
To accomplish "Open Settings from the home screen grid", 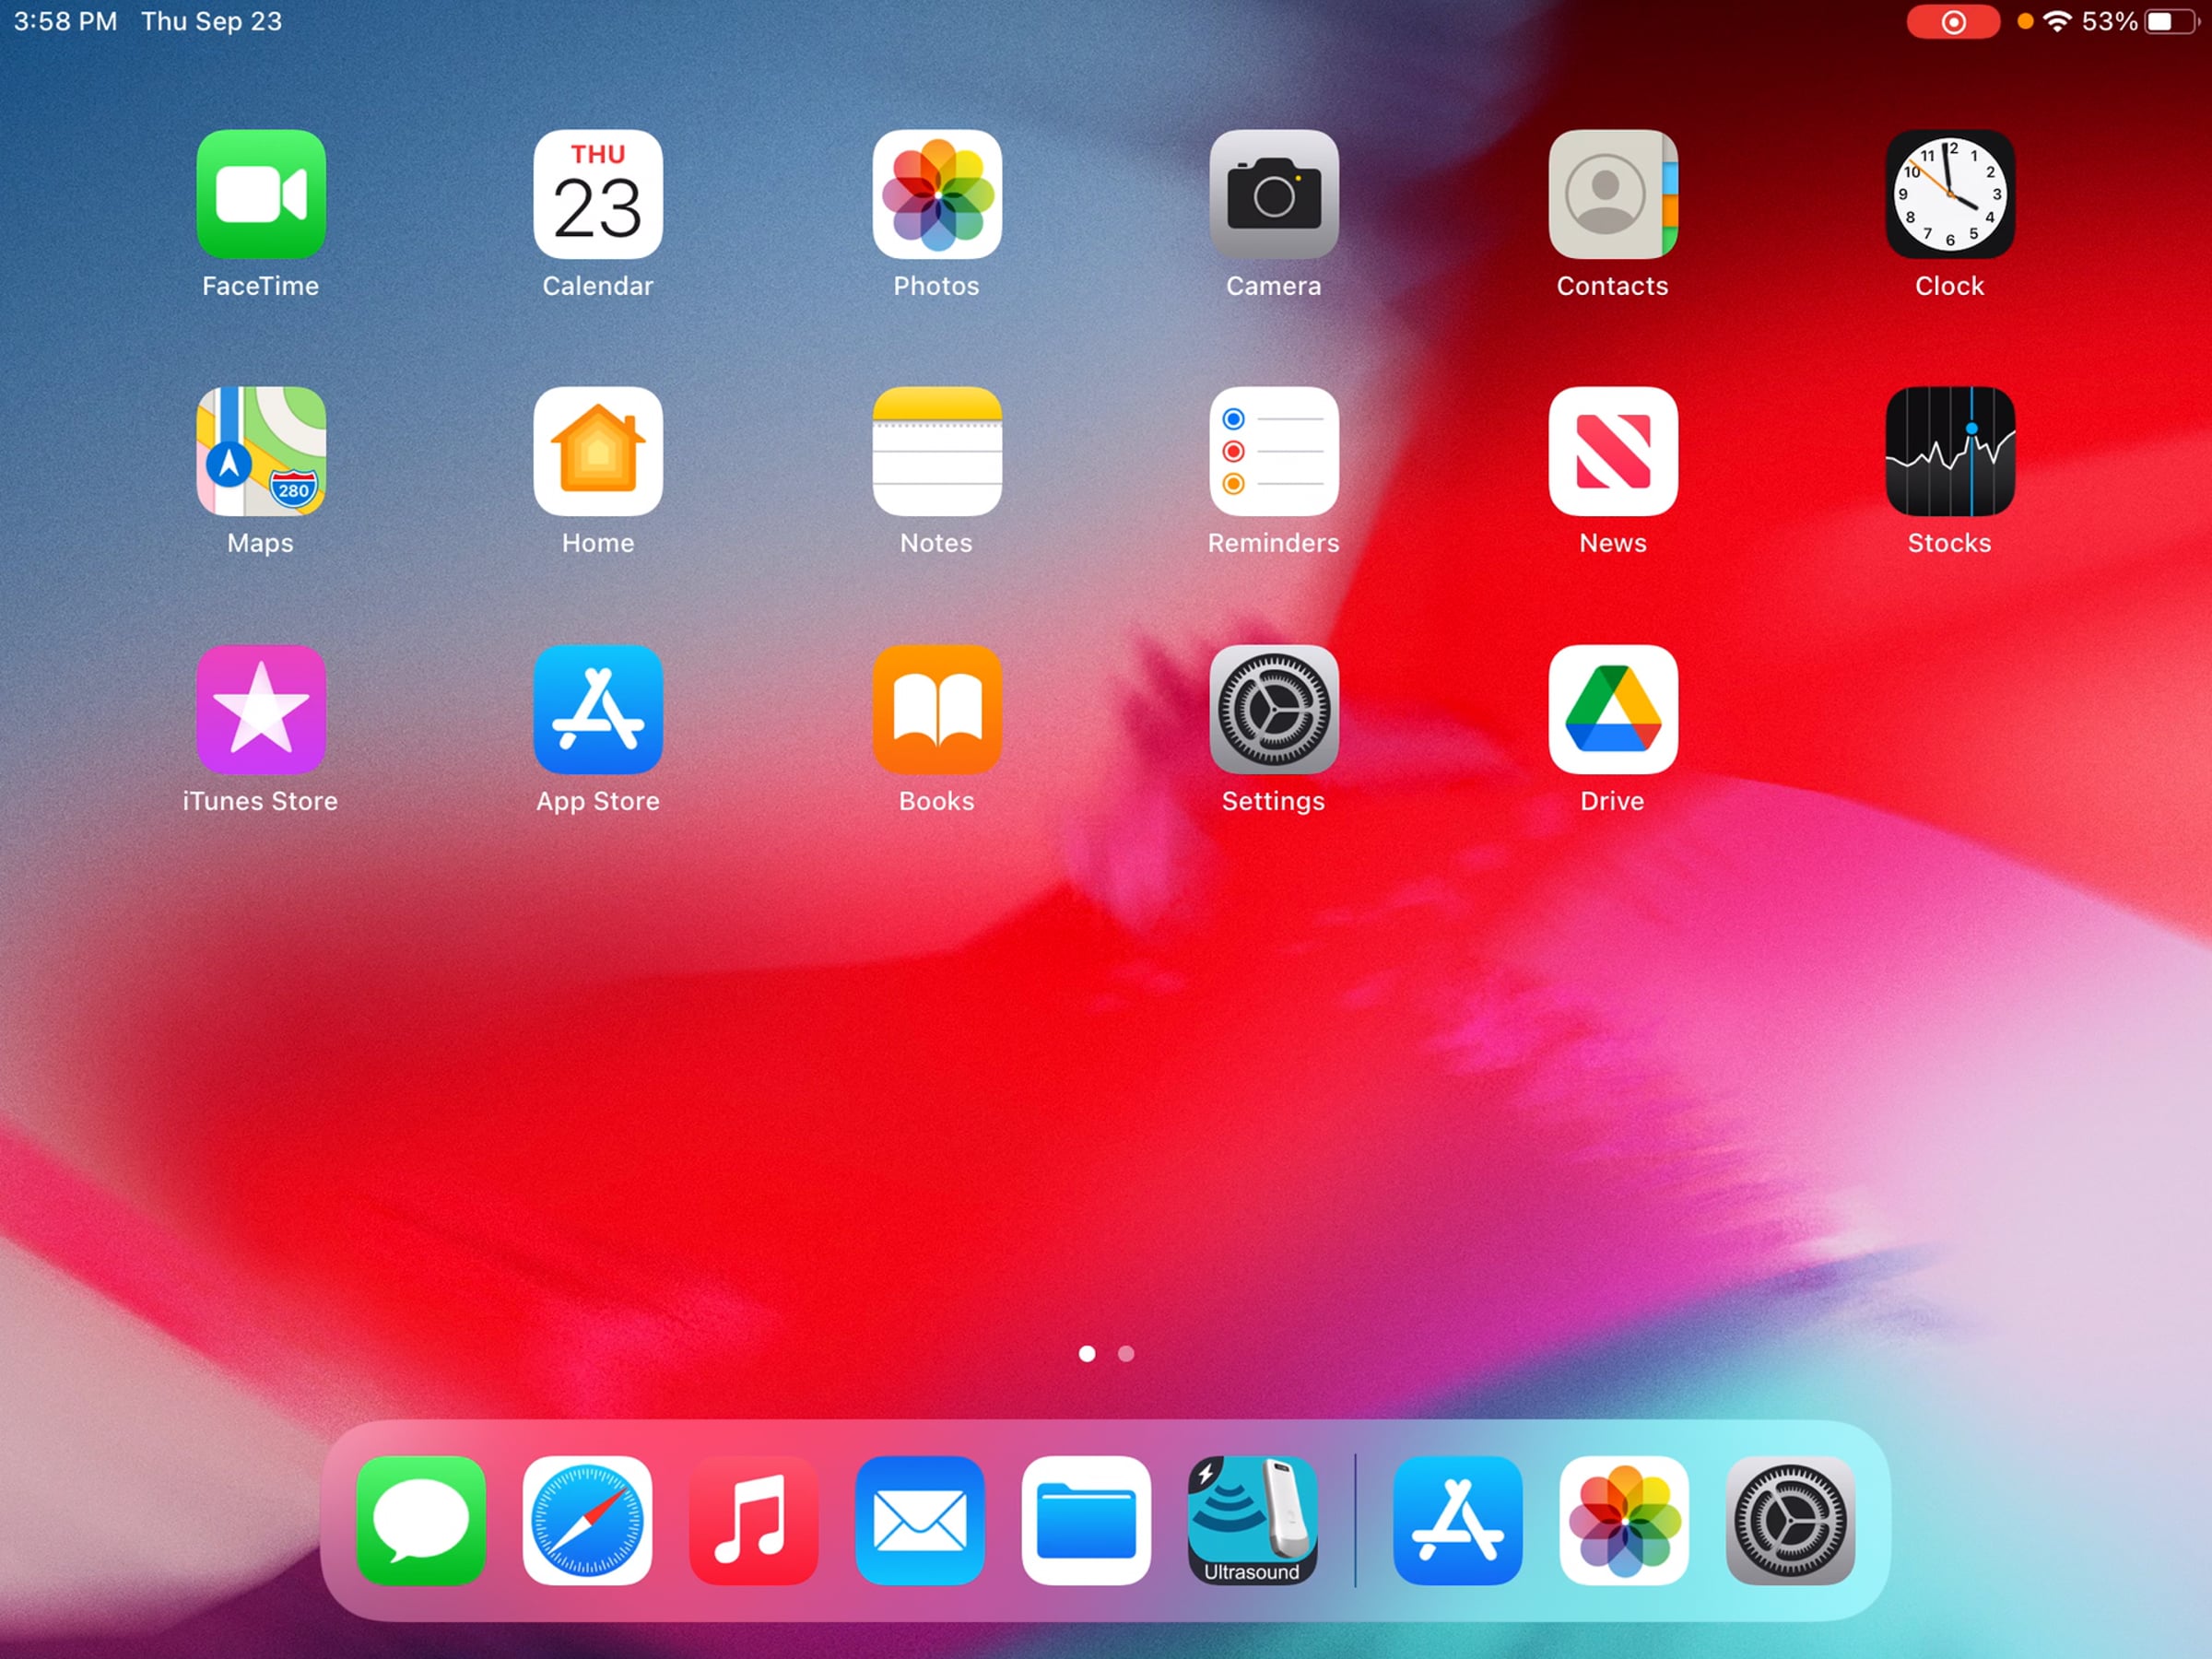I will (1273, 709).
